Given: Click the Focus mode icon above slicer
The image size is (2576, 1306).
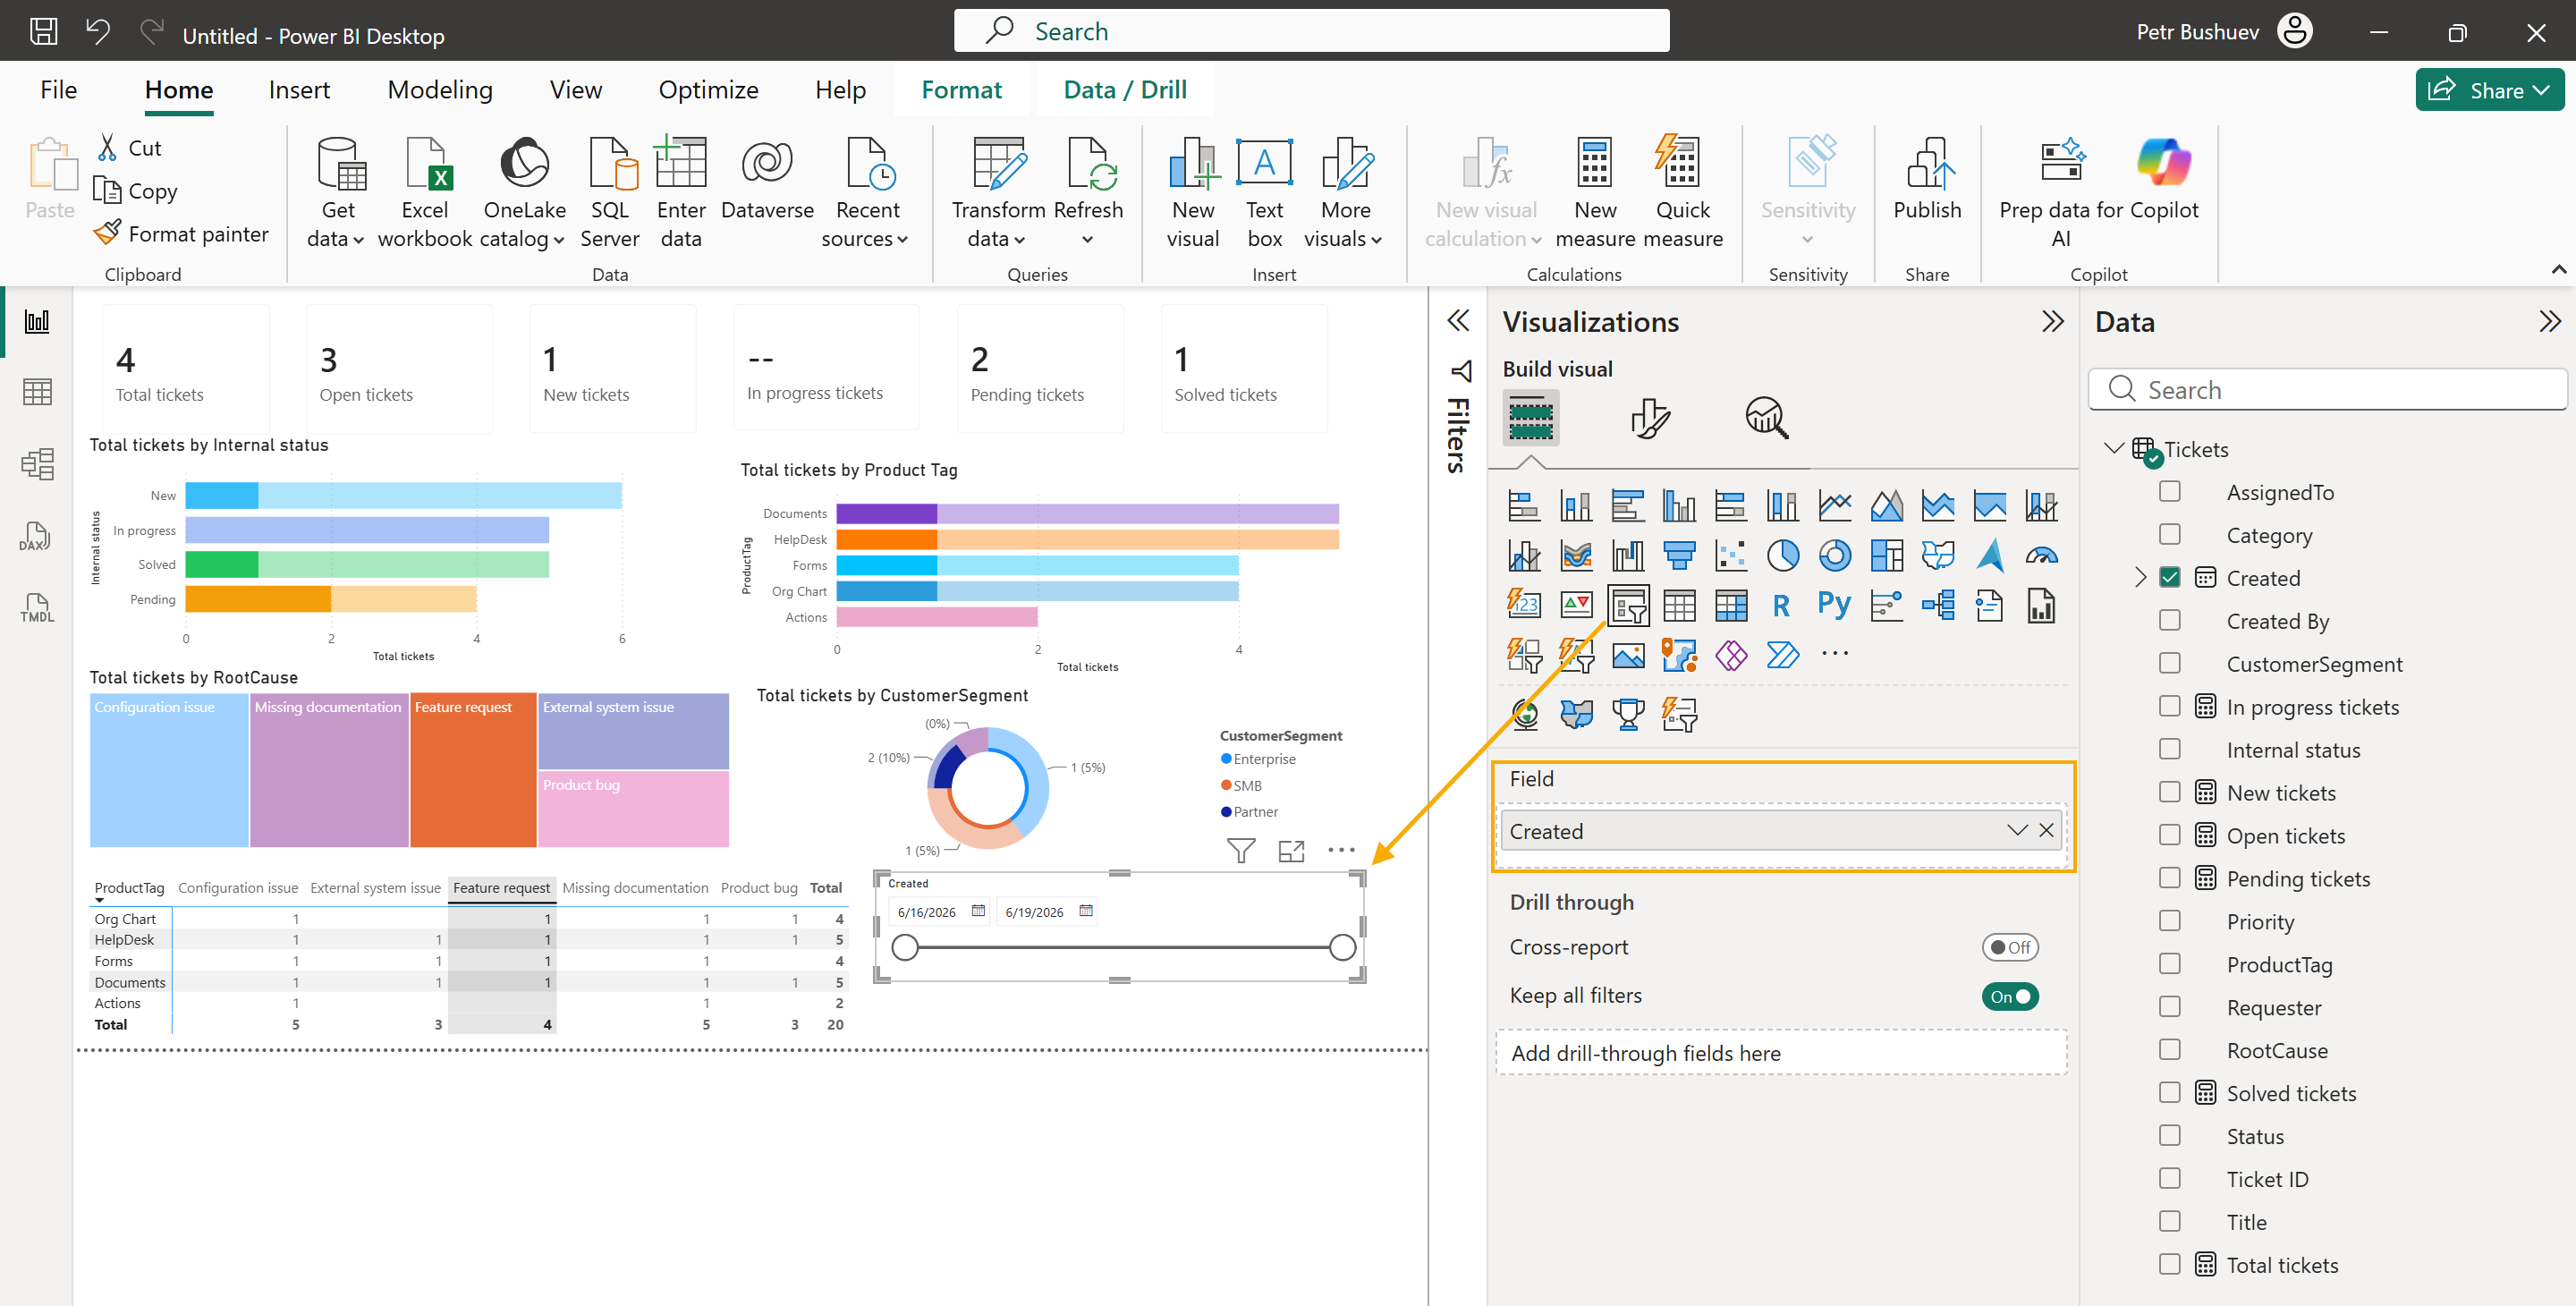Looking at the screenshot, I should [1292, 851].
